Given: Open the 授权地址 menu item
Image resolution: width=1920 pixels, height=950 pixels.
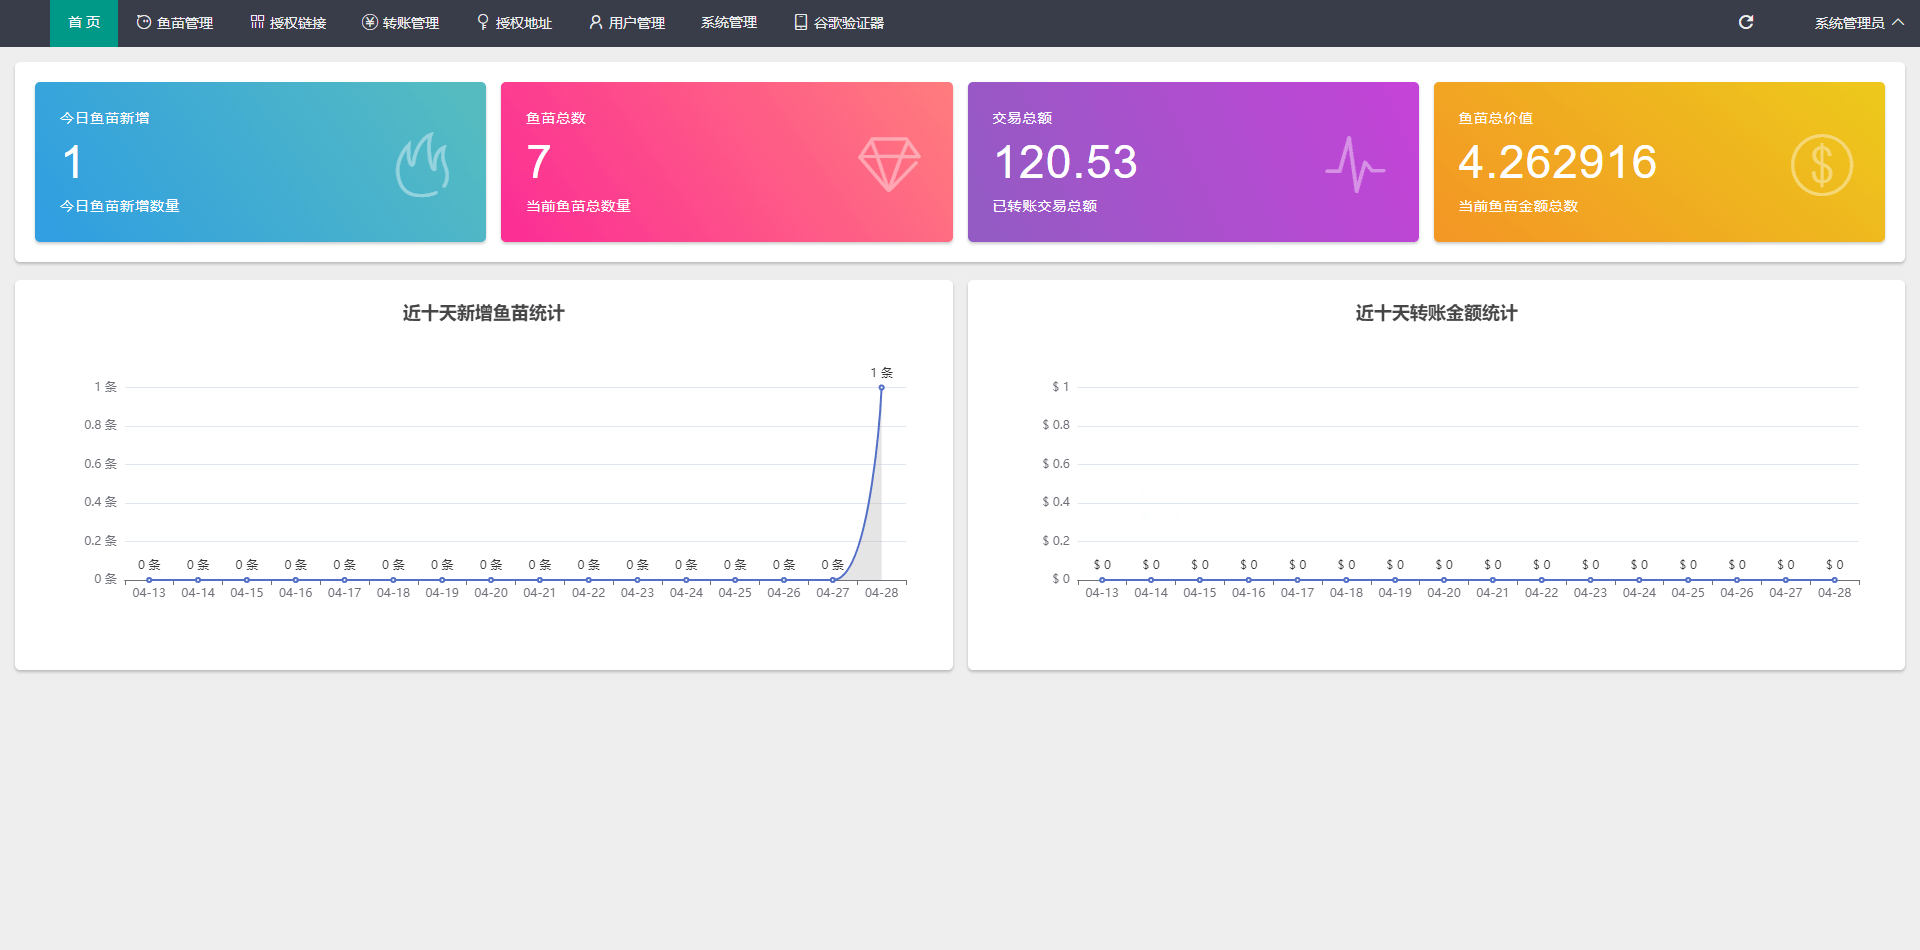Looking at the screenshot, I should pyautogui.click(x=514, y=23).
